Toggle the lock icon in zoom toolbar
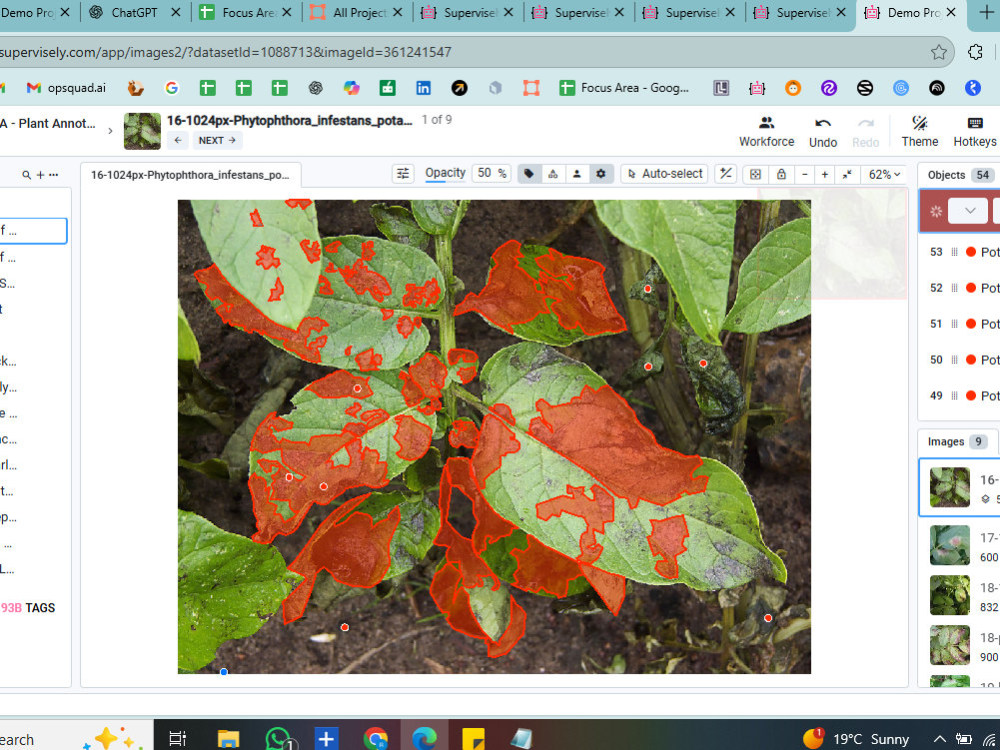This screenshot has width=1000, height=750. [781, 174]
